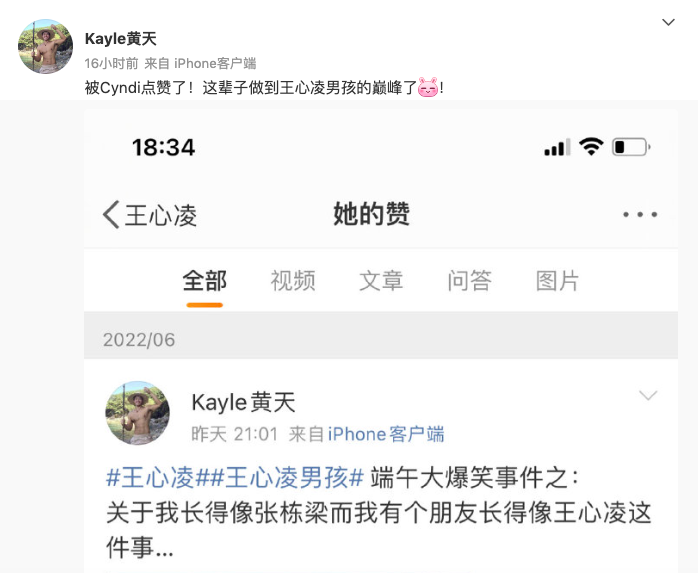698x573 pixels.
Task: Expand the post options chevron at top right
Action: [668, 22]
